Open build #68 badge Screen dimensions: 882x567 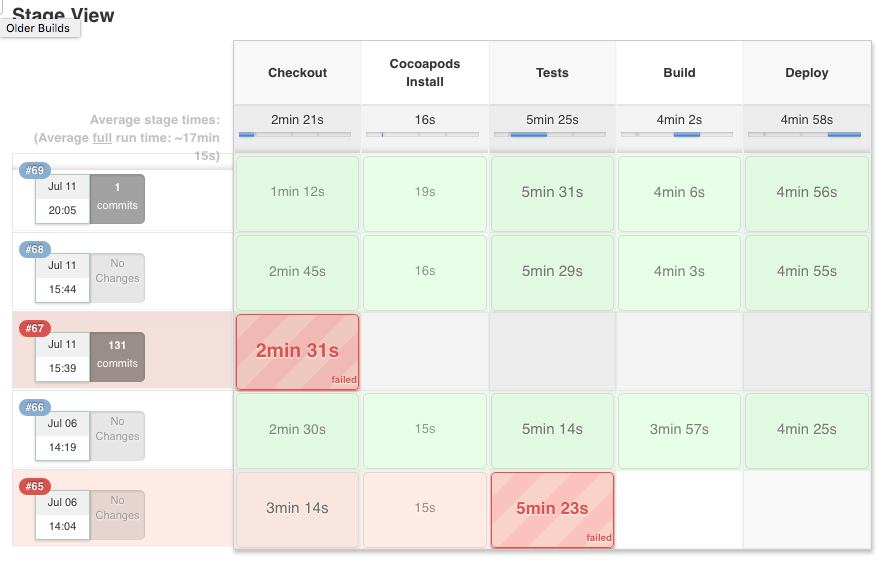click(x=35, y=249)
